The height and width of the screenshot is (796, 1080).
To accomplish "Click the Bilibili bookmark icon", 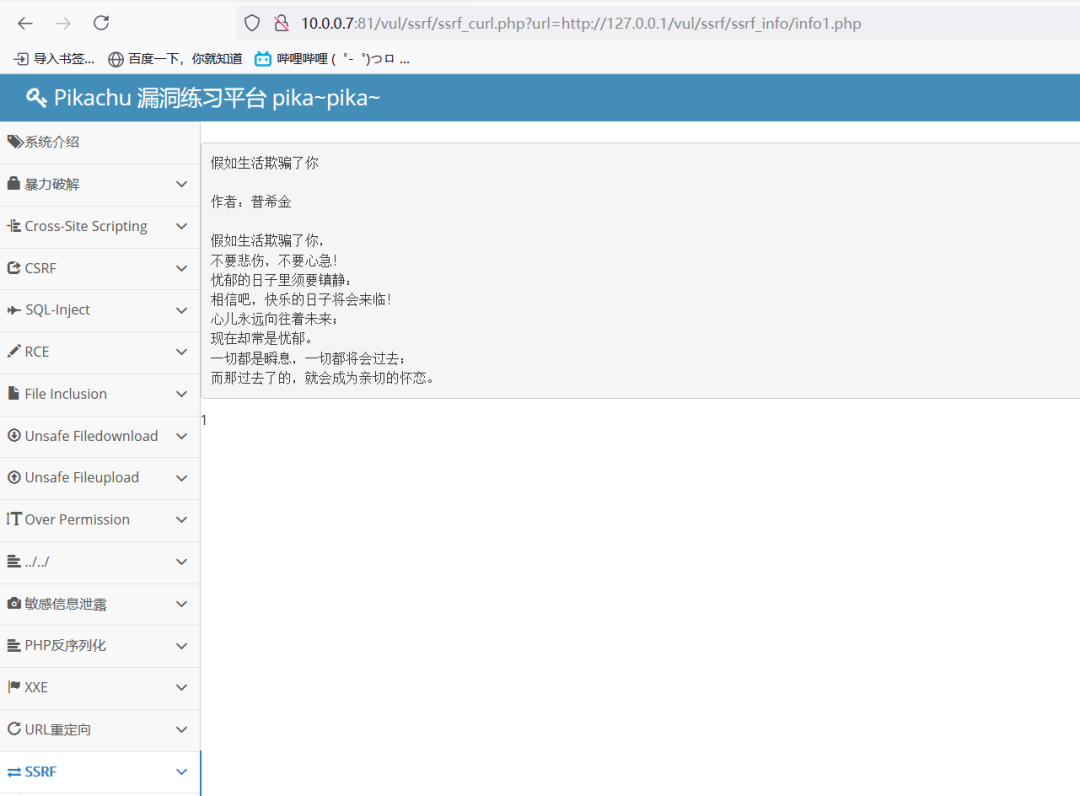I will pos(263,59).
